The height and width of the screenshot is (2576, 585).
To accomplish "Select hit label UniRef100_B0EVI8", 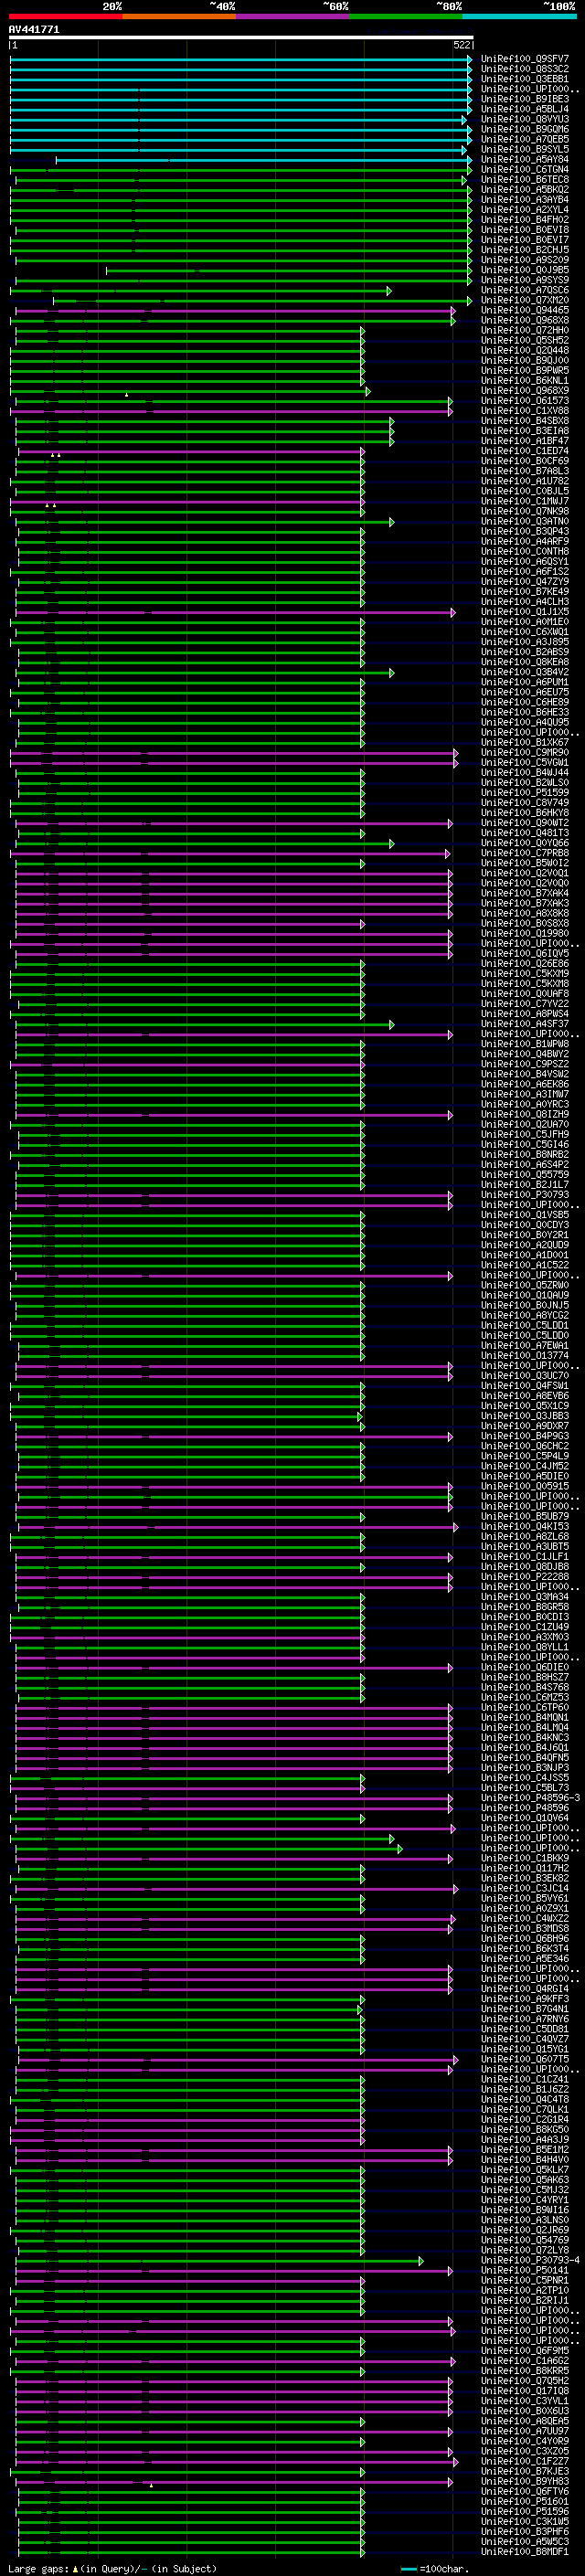I will click(525, 230).
